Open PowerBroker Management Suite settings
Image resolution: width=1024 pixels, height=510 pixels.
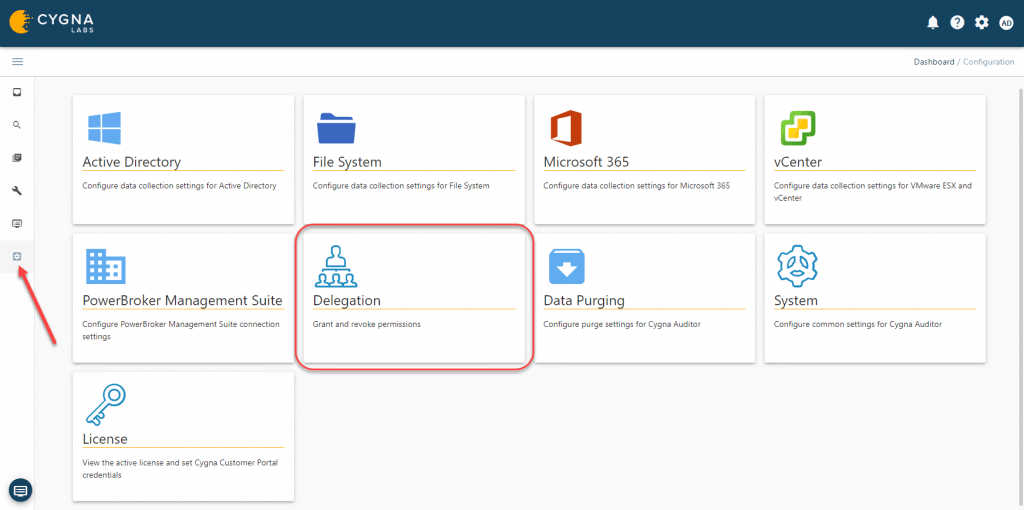(184, 298)
